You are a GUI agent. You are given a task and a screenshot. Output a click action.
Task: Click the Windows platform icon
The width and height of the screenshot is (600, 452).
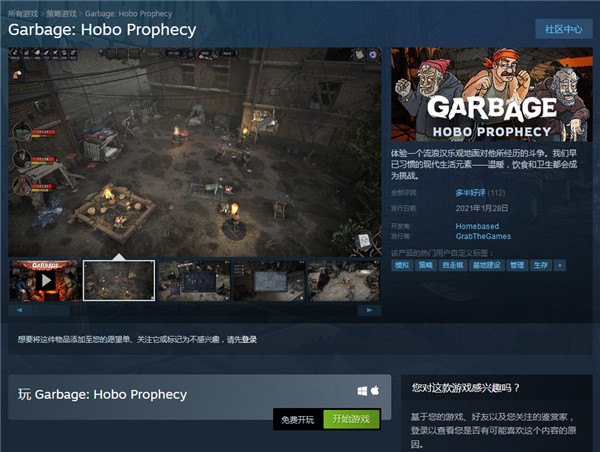pos(362,391)
